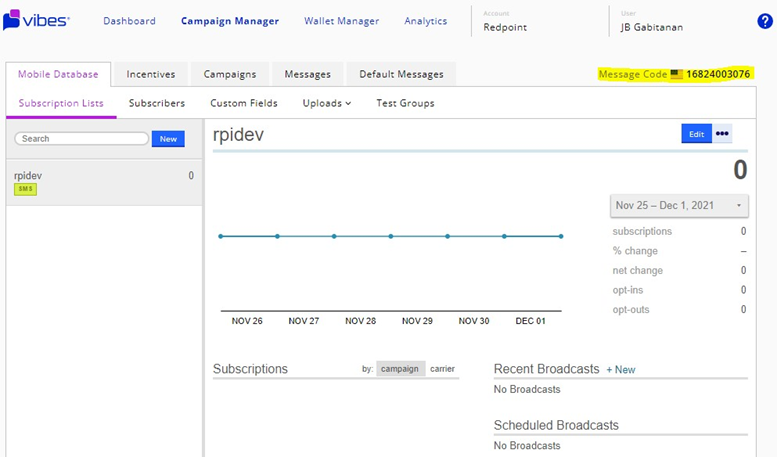Expand the Uploads dropdown menu
Image resolution: width=777 pixels, height=457 pixels.
pos(327,103)
